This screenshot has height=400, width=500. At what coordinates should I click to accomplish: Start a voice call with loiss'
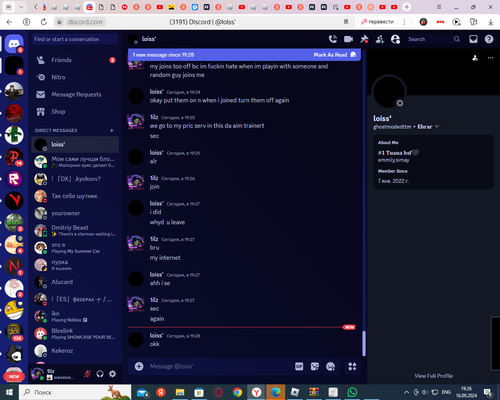tap(333, 39)
